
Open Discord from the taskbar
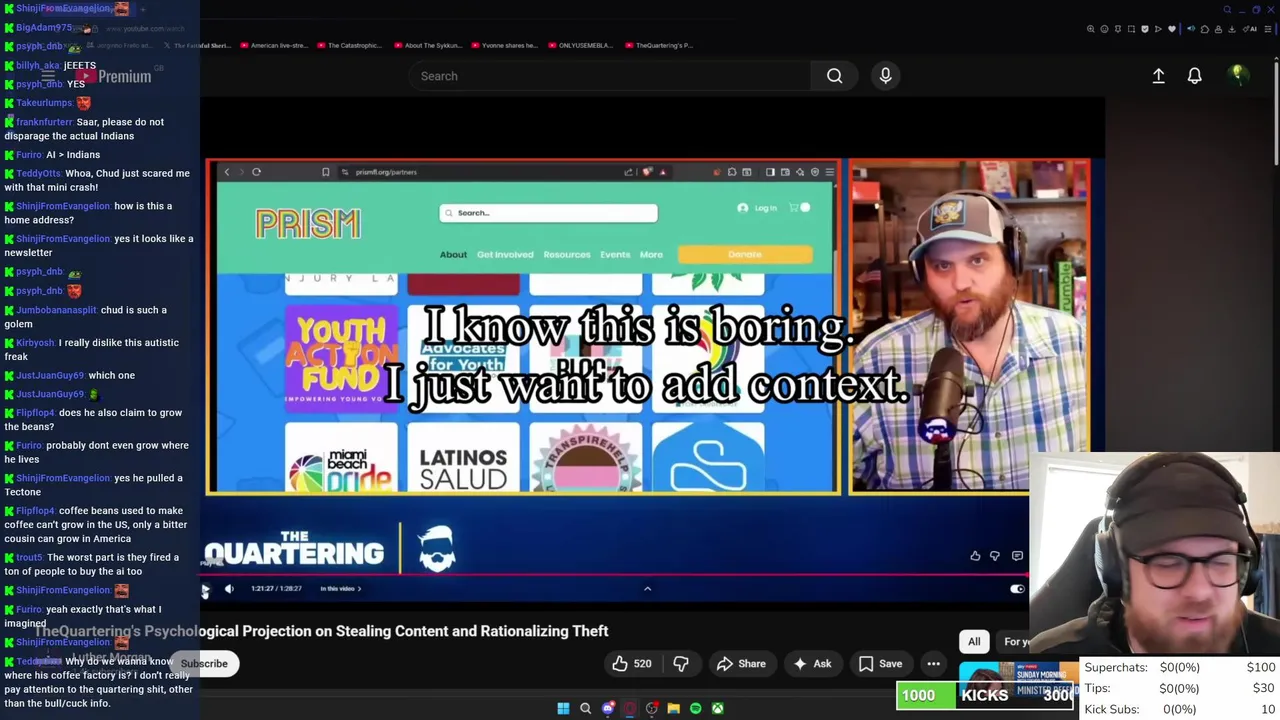click(x=608, y=709)
